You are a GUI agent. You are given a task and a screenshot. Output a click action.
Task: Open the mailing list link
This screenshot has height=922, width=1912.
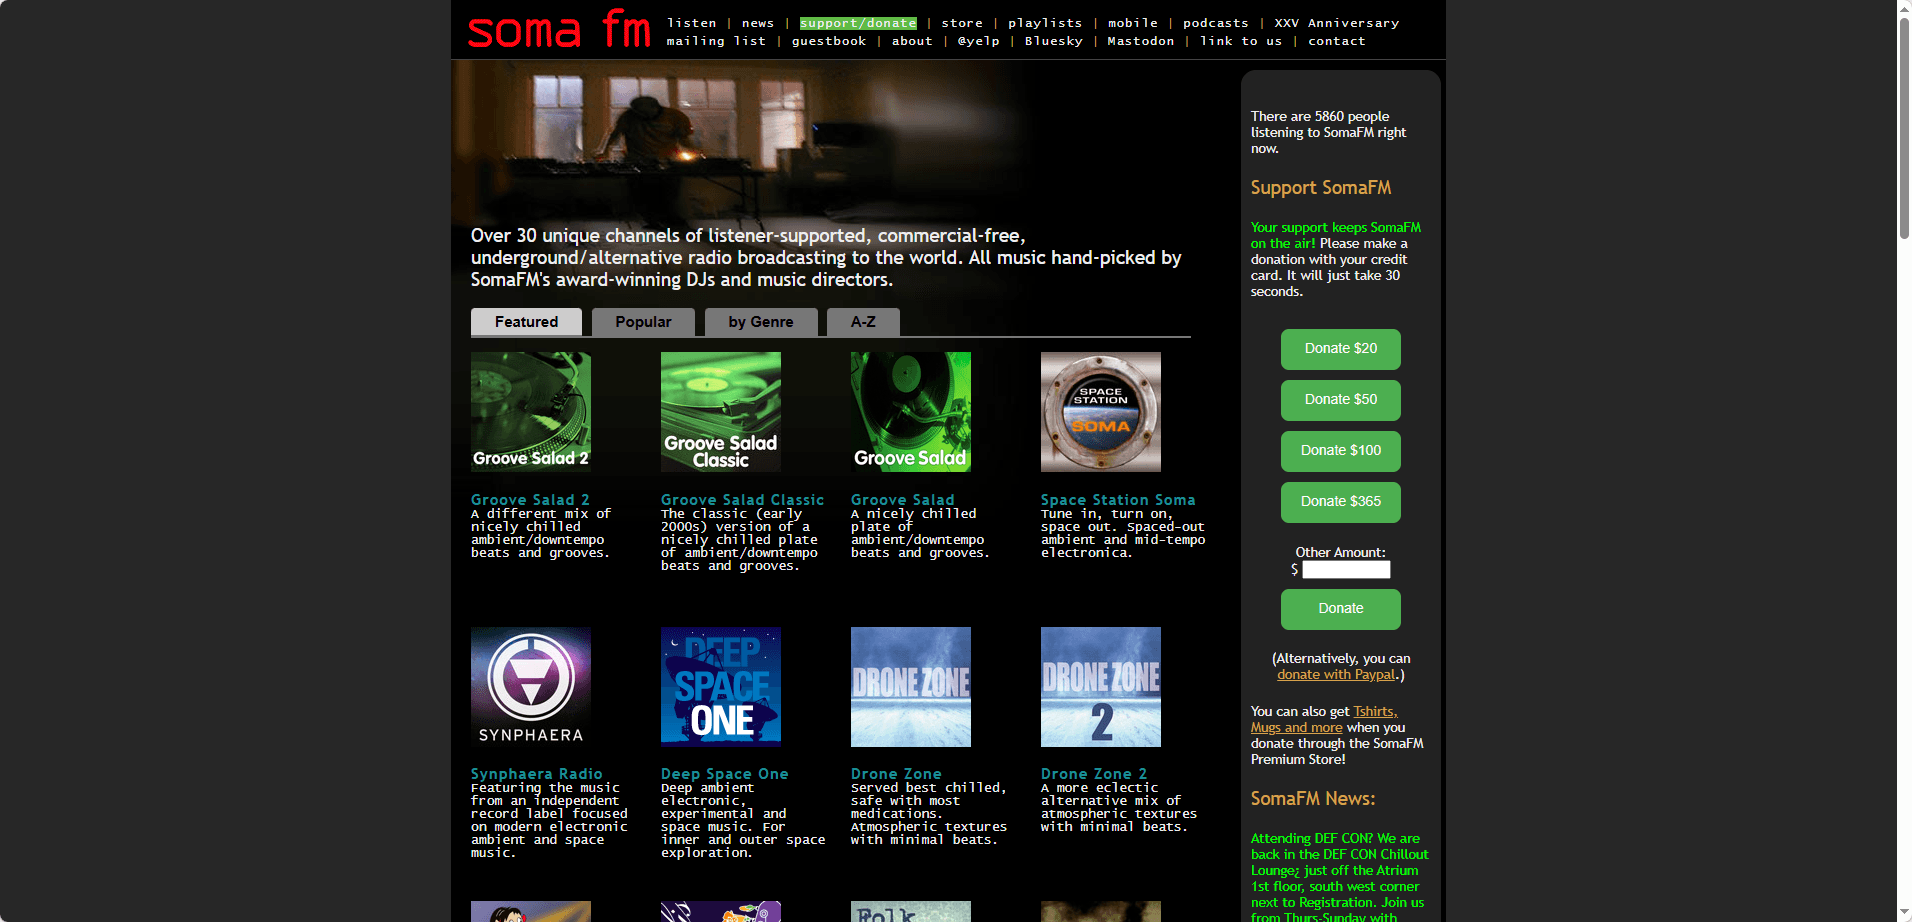(x=716, y=41)
